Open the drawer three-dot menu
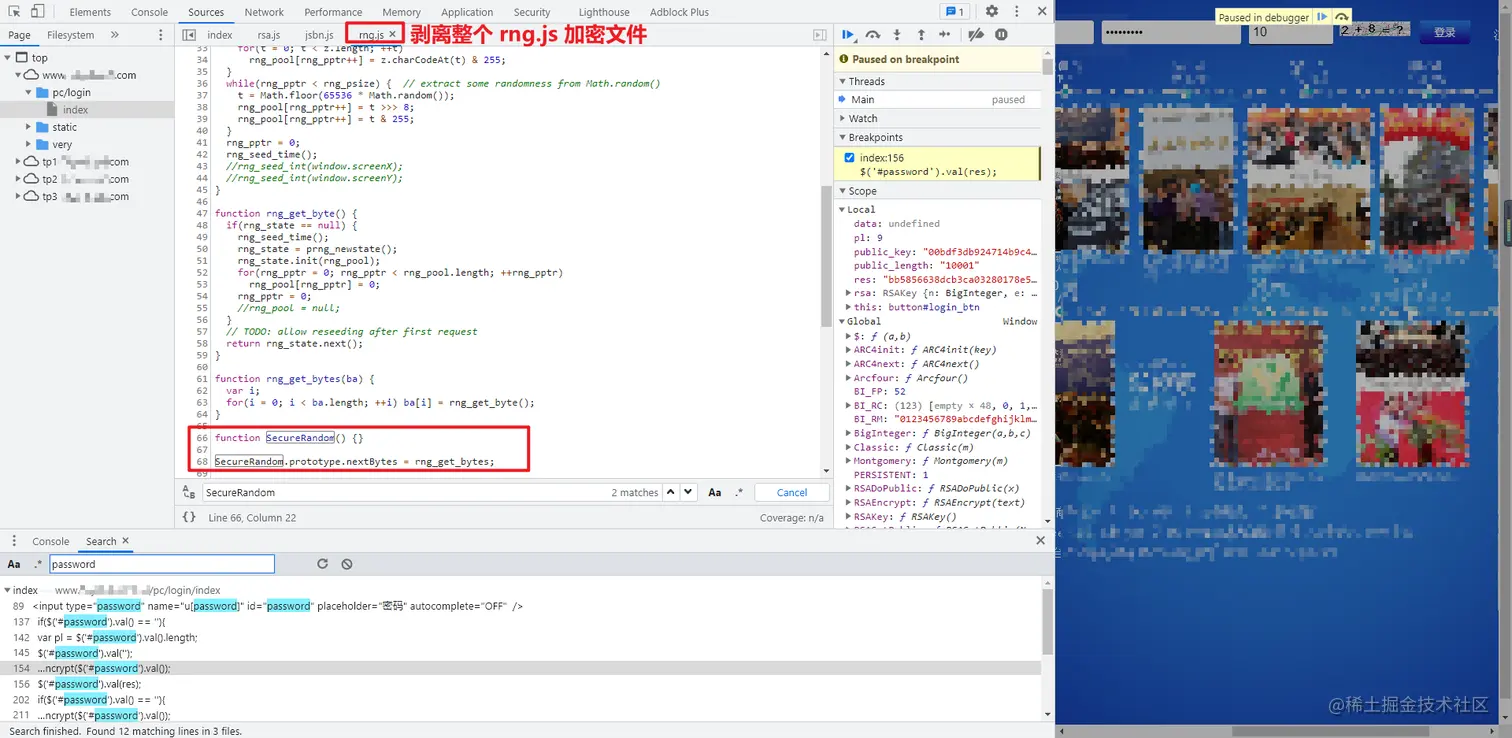 click(x=13, y=541)
